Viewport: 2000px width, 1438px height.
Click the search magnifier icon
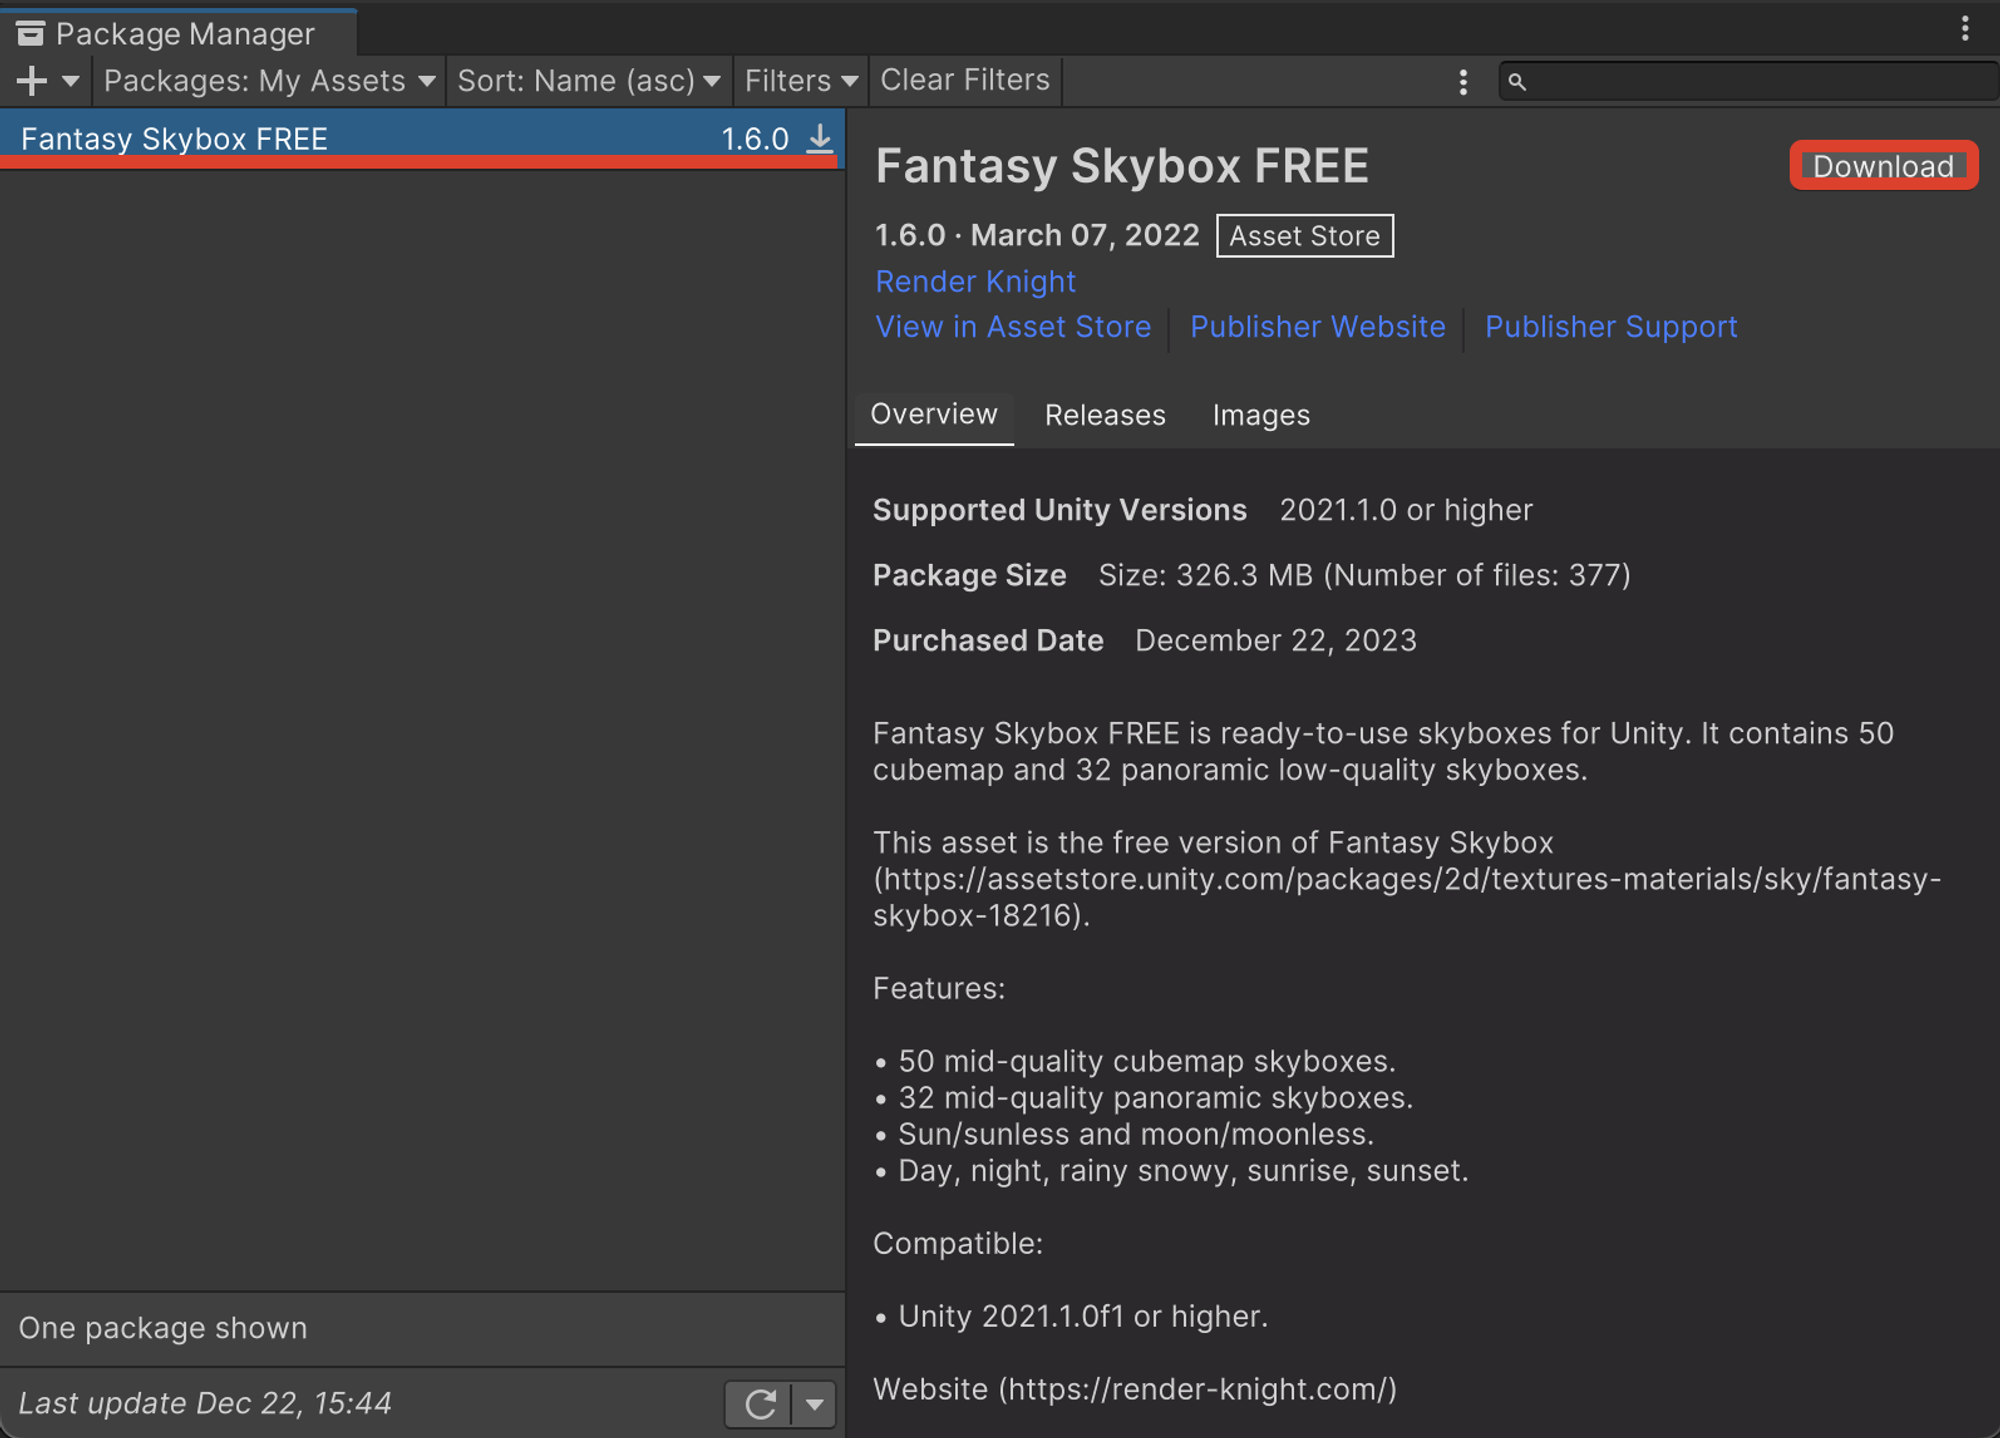[1517, 82]
